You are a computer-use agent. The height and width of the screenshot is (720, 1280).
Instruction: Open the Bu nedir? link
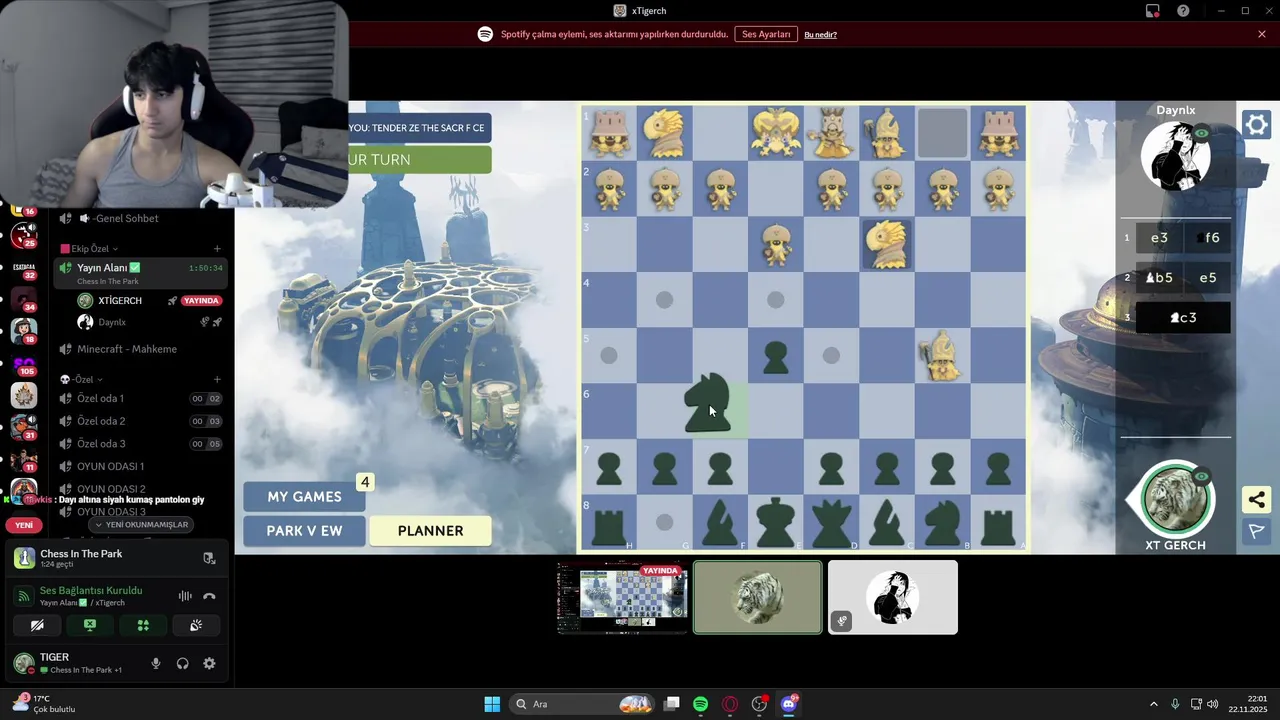pos(820,35)
